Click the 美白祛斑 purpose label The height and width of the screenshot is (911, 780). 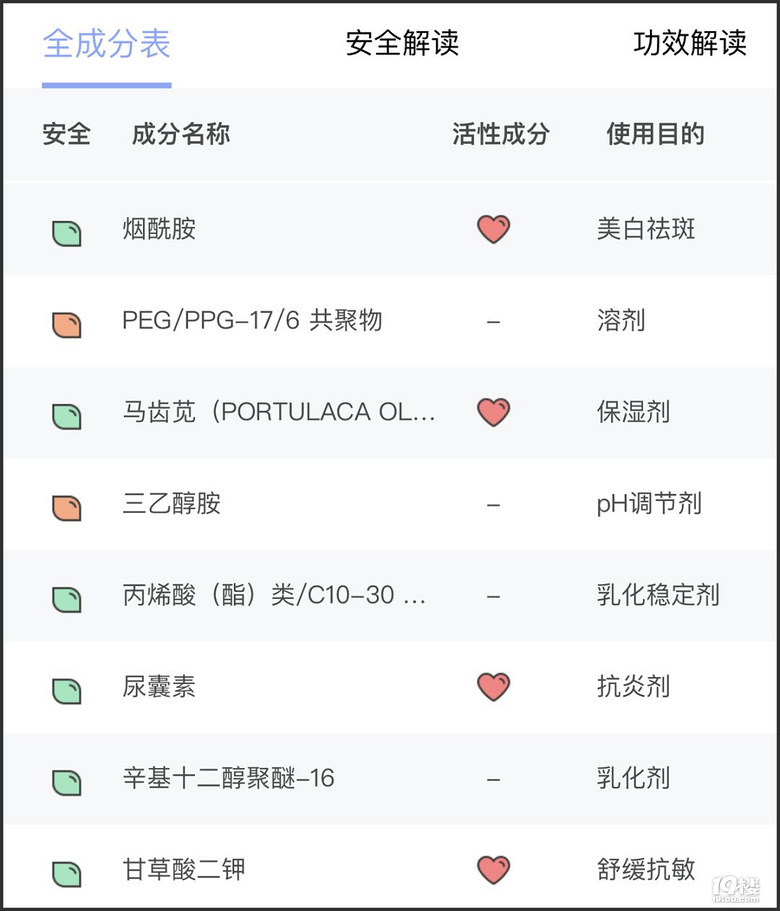[x=646, y=229]
